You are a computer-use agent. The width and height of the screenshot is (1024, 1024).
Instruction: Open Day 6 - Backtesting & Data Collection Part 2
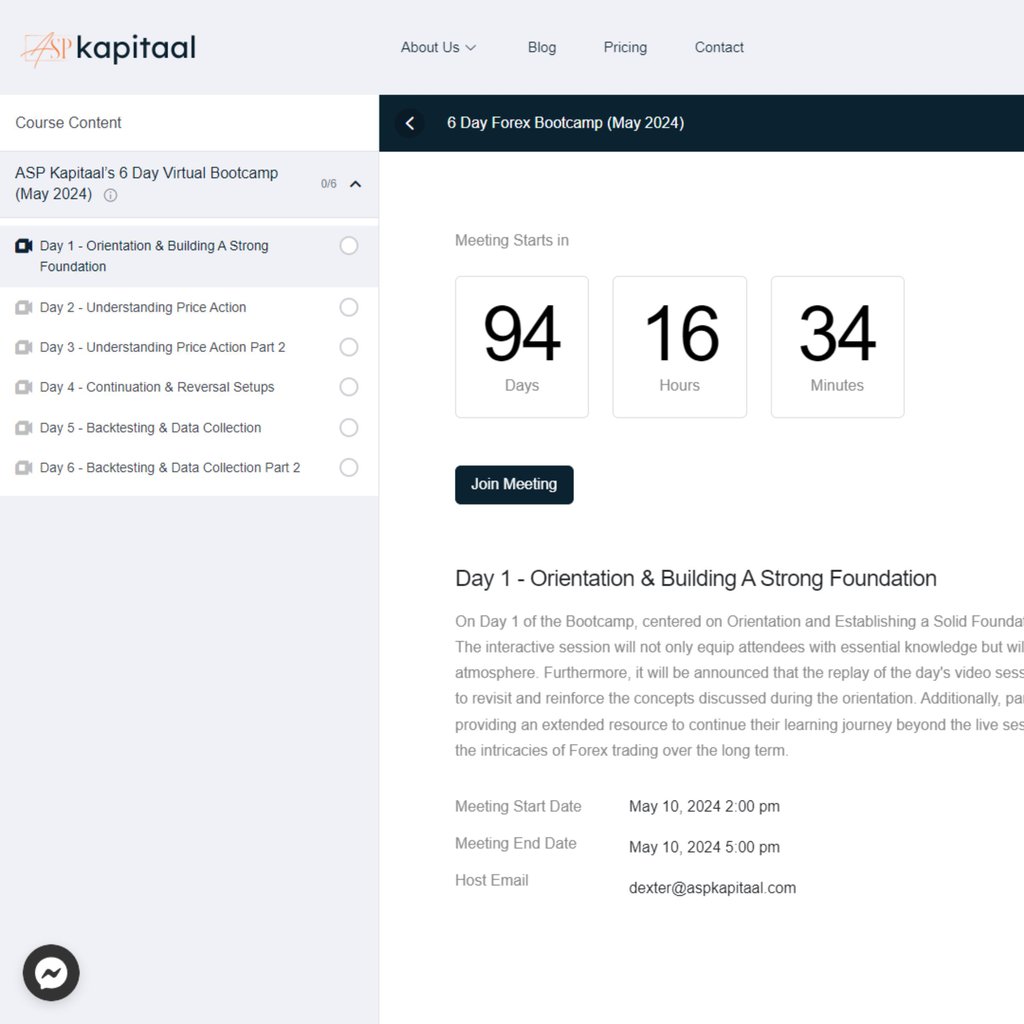170,468
